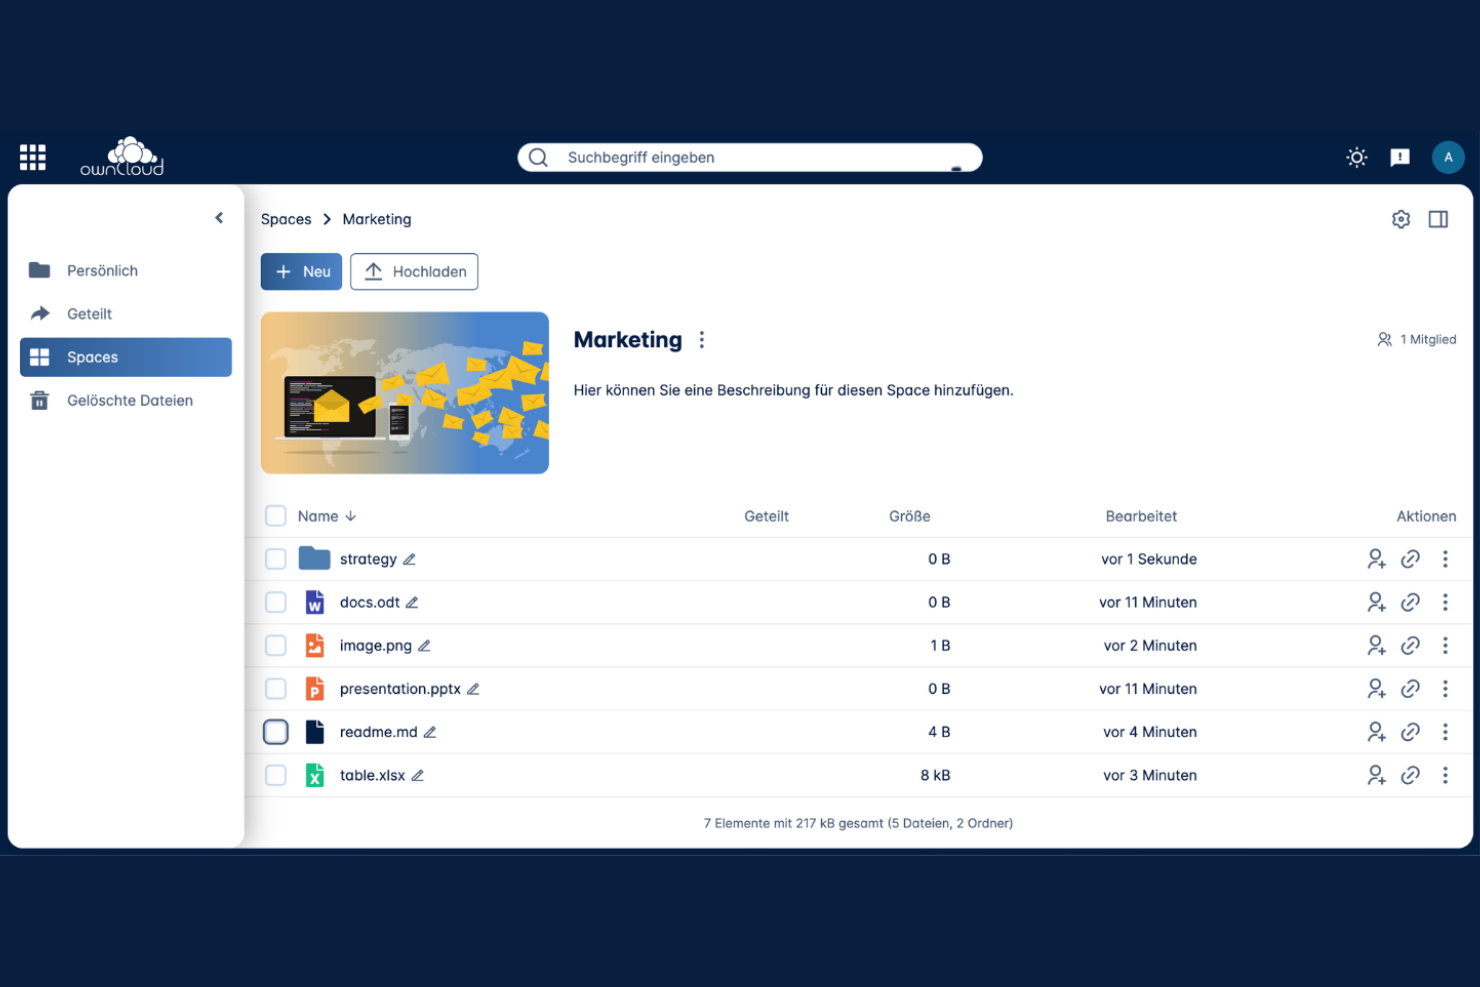
Task: Select the table.xlsx checkbox
Action: 275,775
